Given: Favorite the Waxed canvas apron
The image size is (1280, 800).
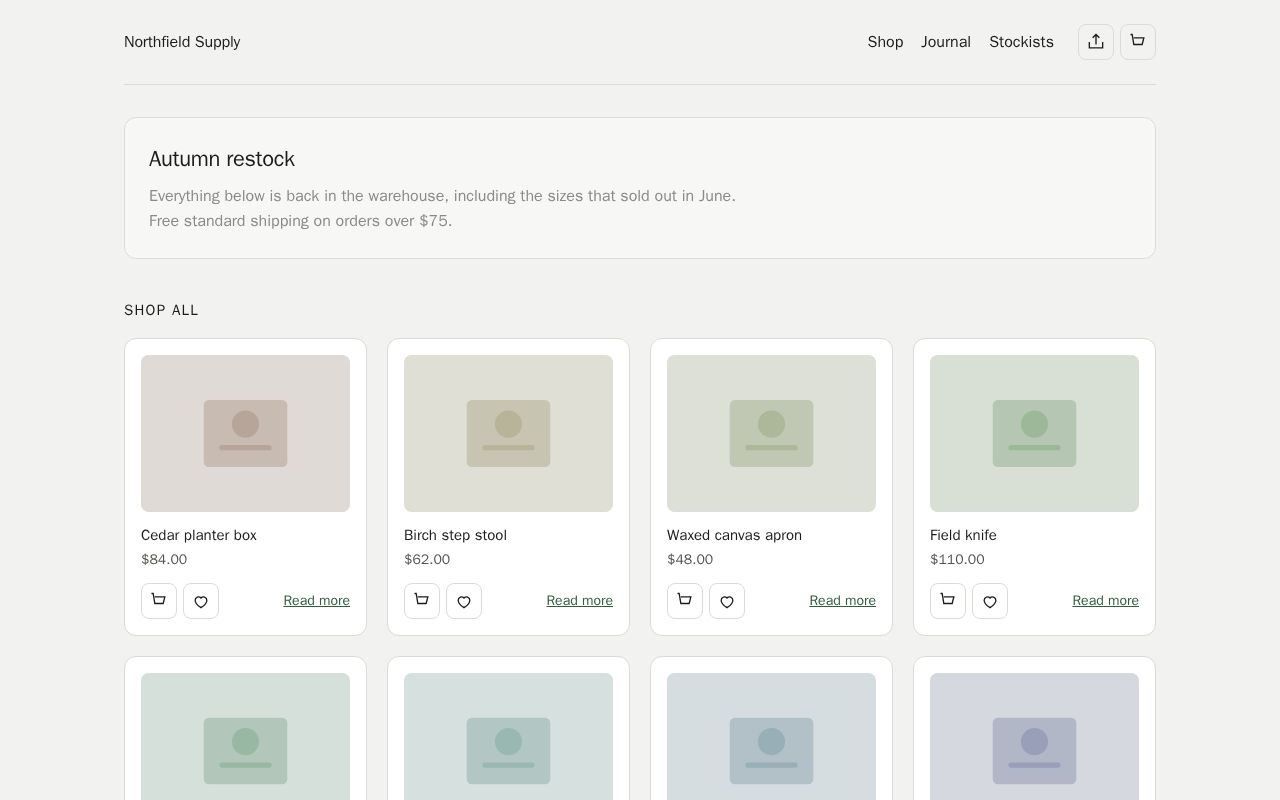Looking at the screenshot, I should [727, 601].
